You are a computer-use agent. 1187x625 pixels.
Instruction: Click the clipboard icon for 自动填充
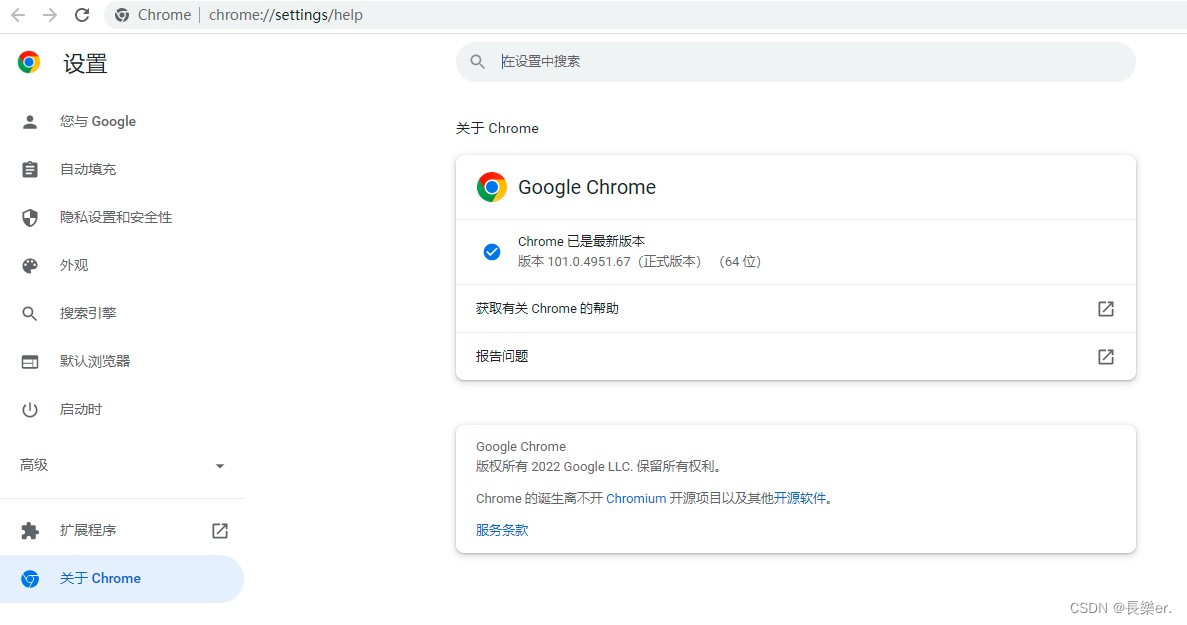(30, 169)
